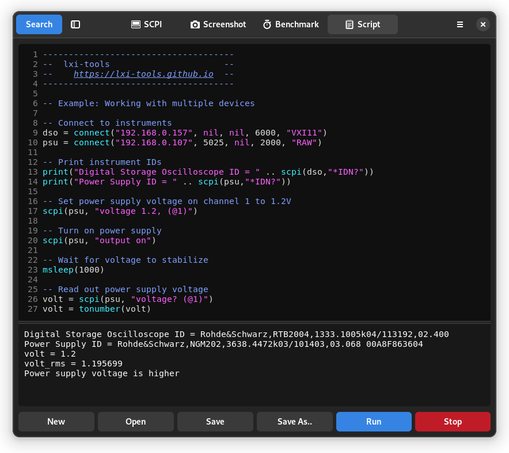Run the current script
Viewport: 509px width, 453px height.
(374, 422)
